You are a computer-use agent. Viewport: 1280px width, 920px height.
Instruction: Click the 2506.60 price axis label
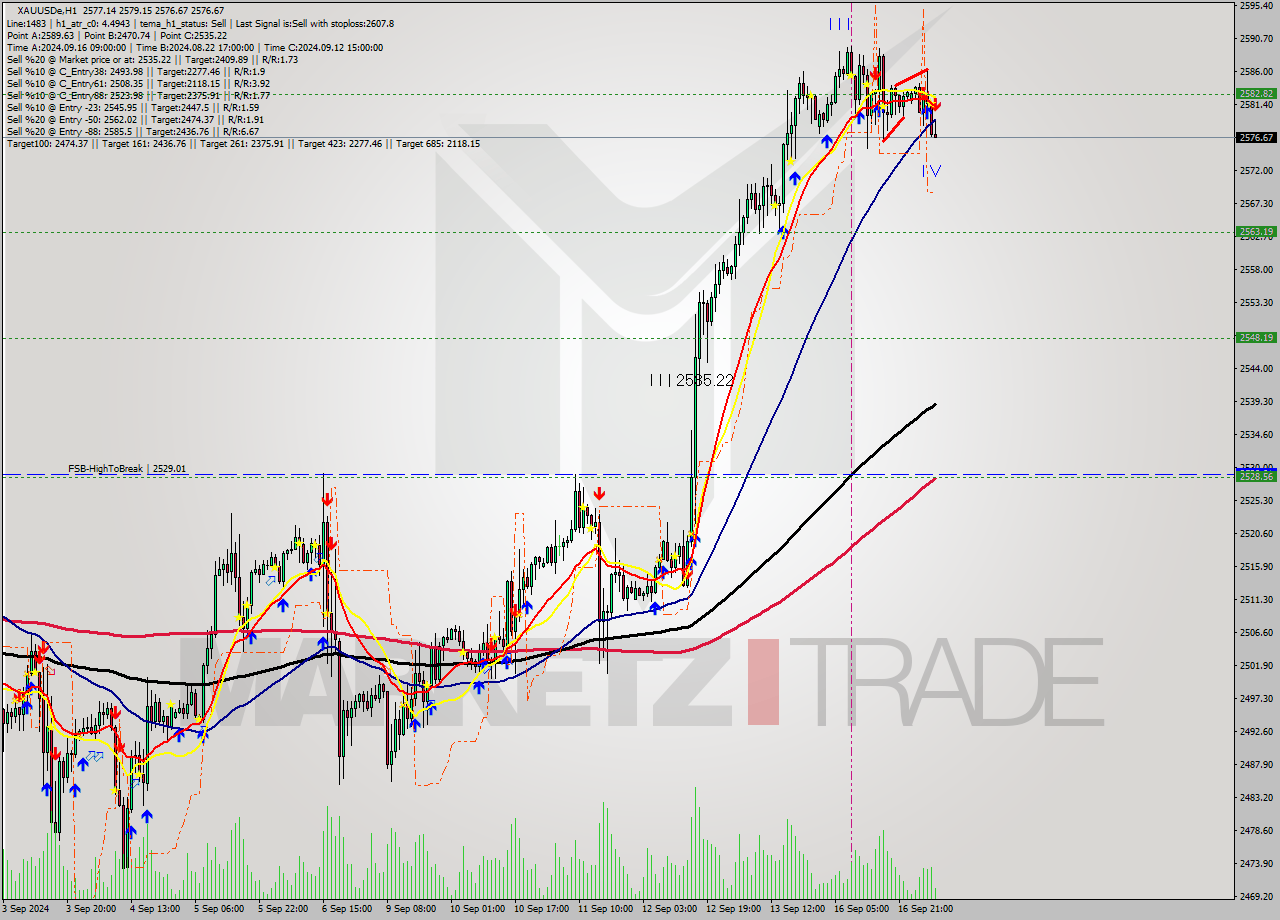(x=1256, y=633)
